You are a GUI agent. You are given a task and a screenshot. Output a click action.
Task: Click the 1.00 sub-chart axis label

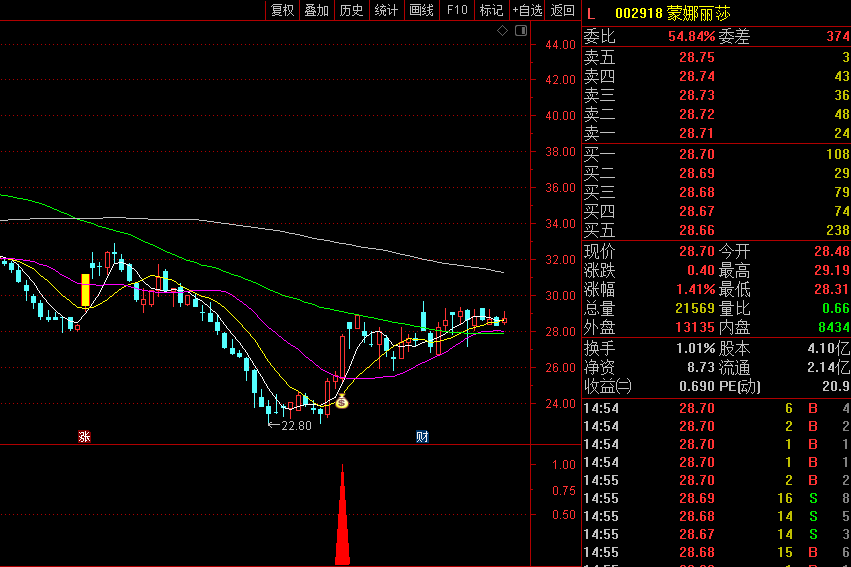(x=563, y=465)
